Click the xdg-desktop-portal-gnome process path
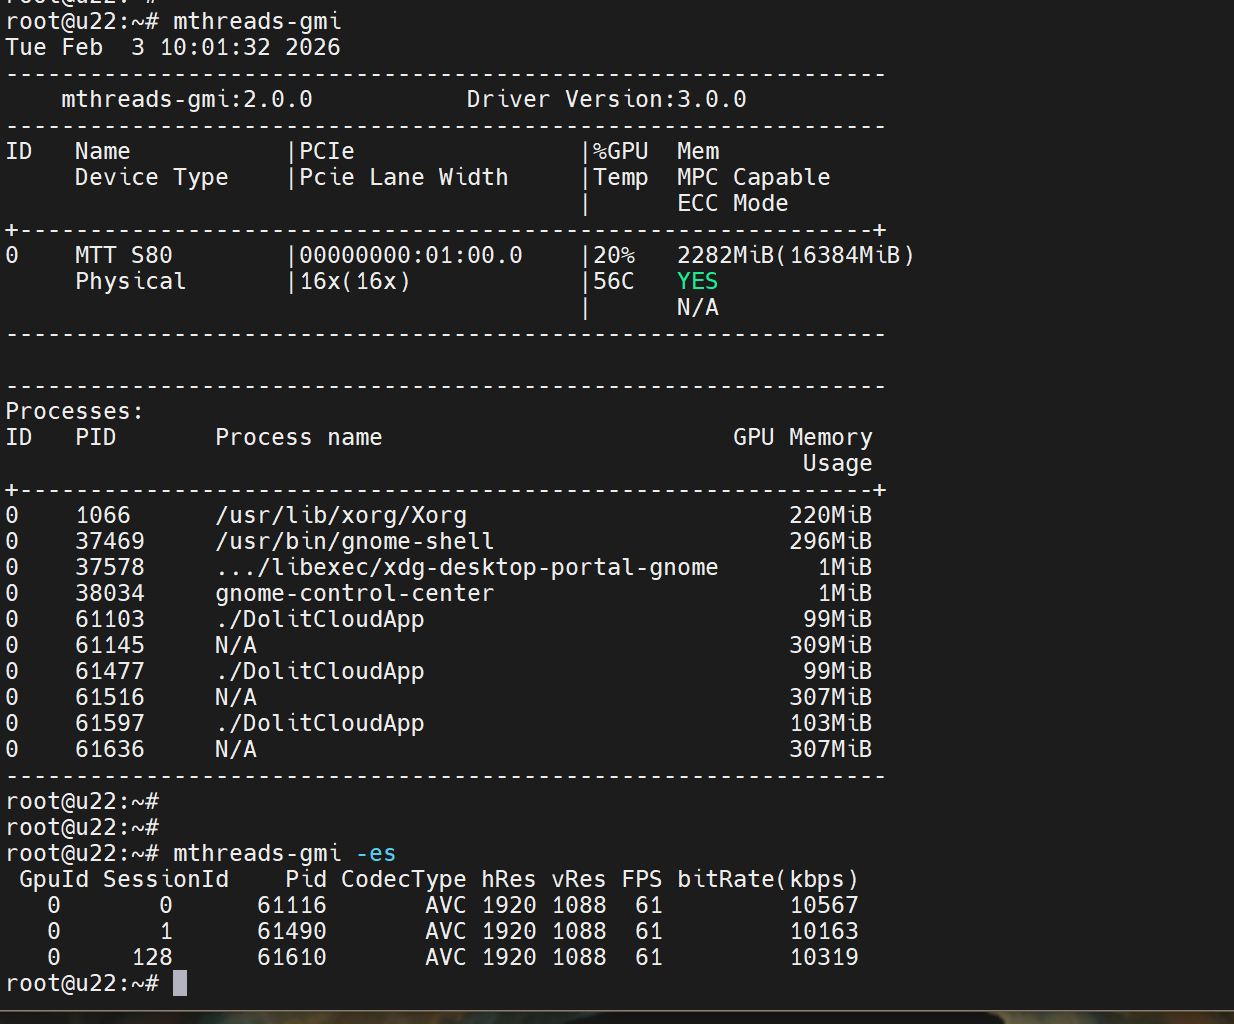This screenshot has height=1024, width=1234. click(467, 567)
